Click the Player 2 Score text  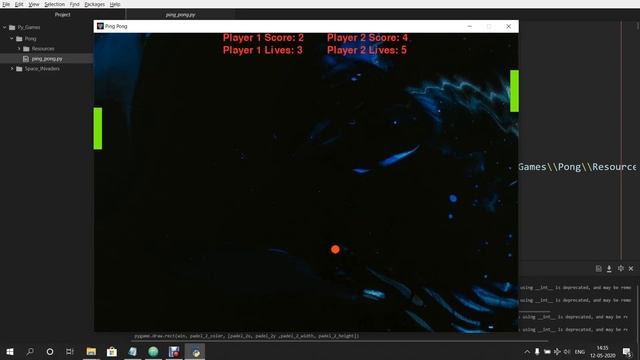click(x=367, y=38)
